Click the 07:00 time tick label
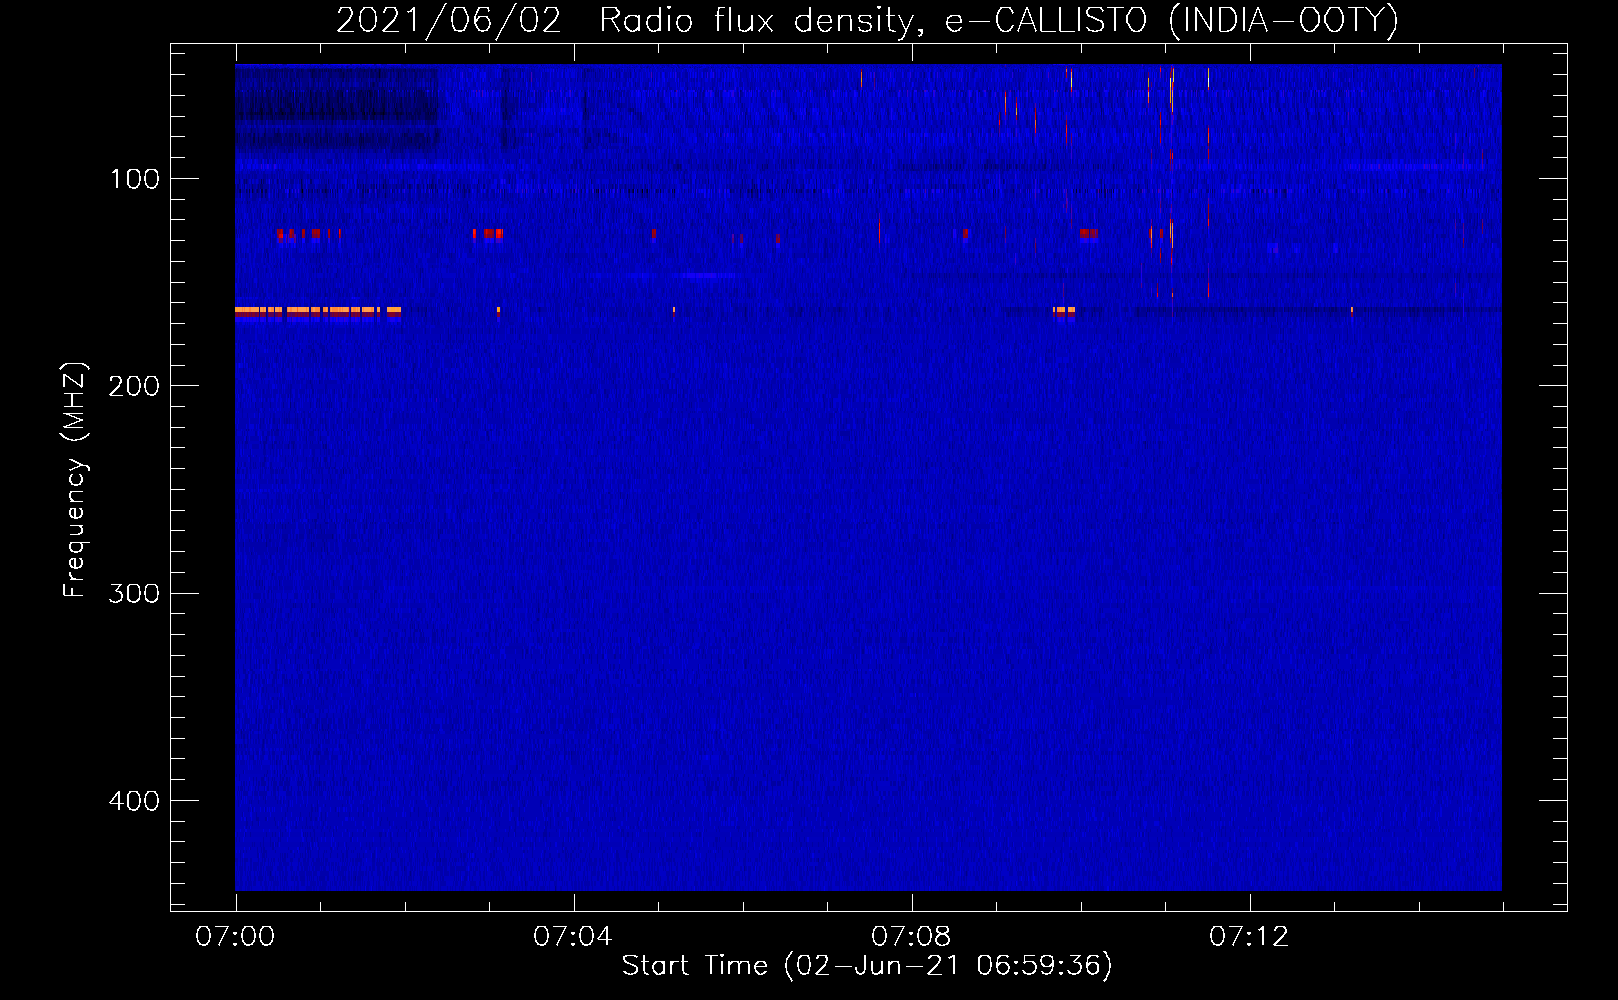 pos(235,937)
